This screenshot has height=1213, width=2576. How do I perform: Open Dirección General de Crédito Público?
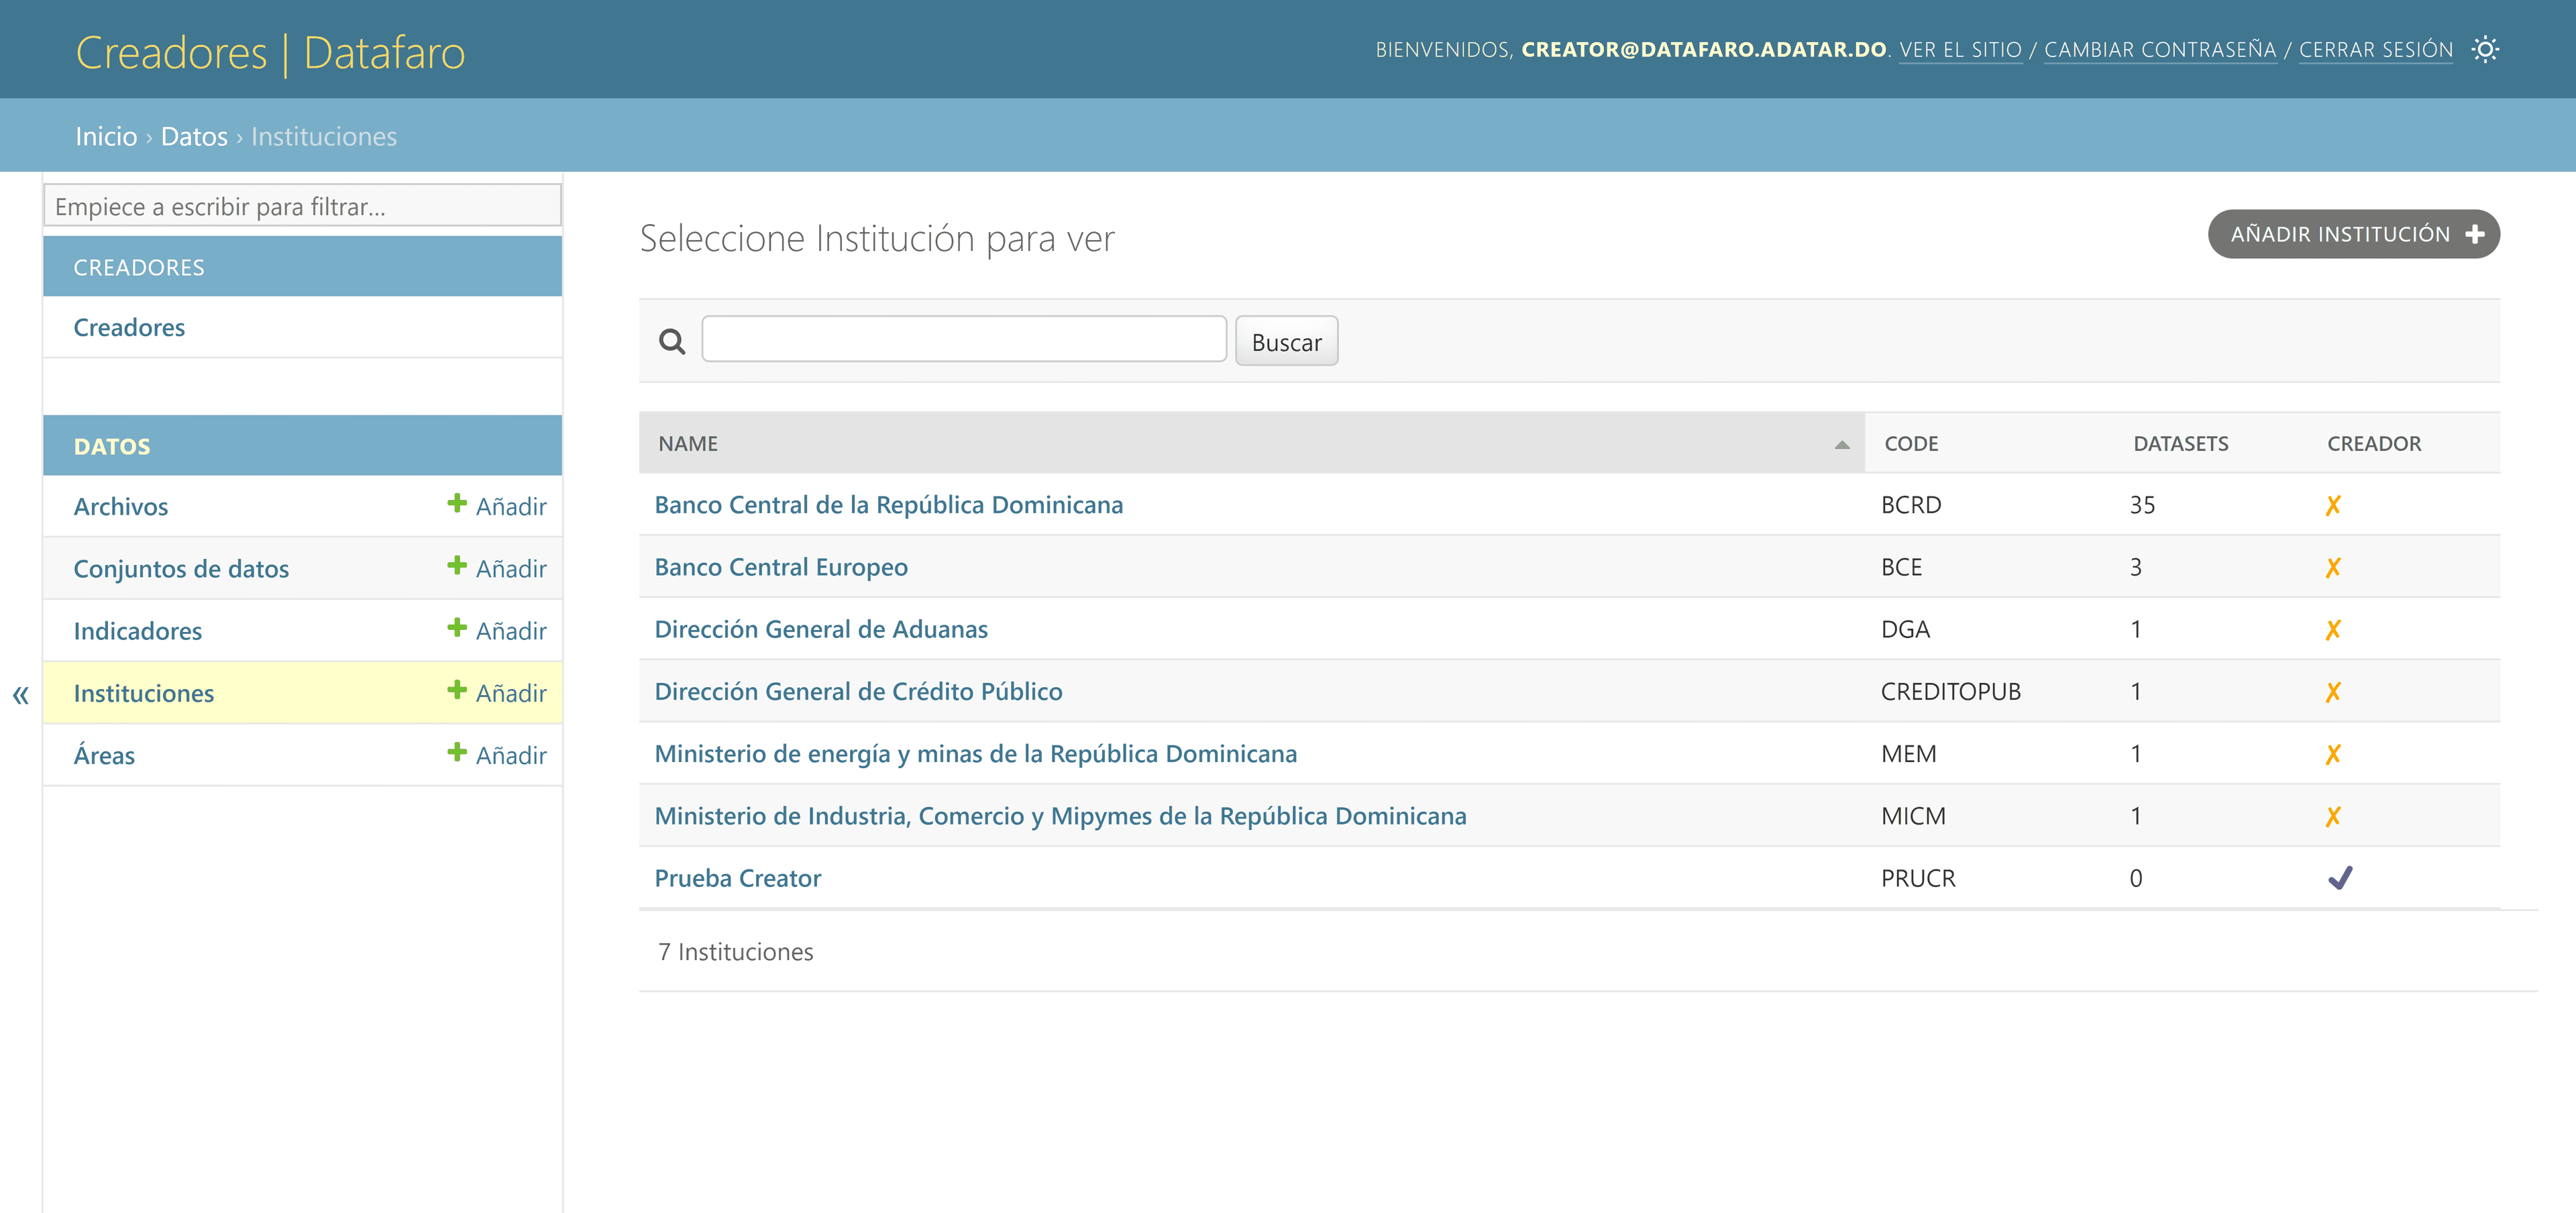[858, 691]
